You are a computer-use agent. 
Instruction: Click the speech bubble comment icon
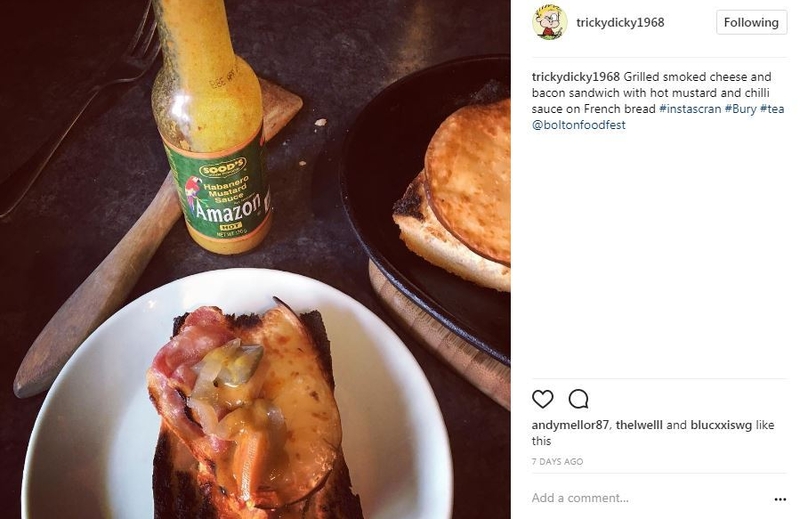578,399
